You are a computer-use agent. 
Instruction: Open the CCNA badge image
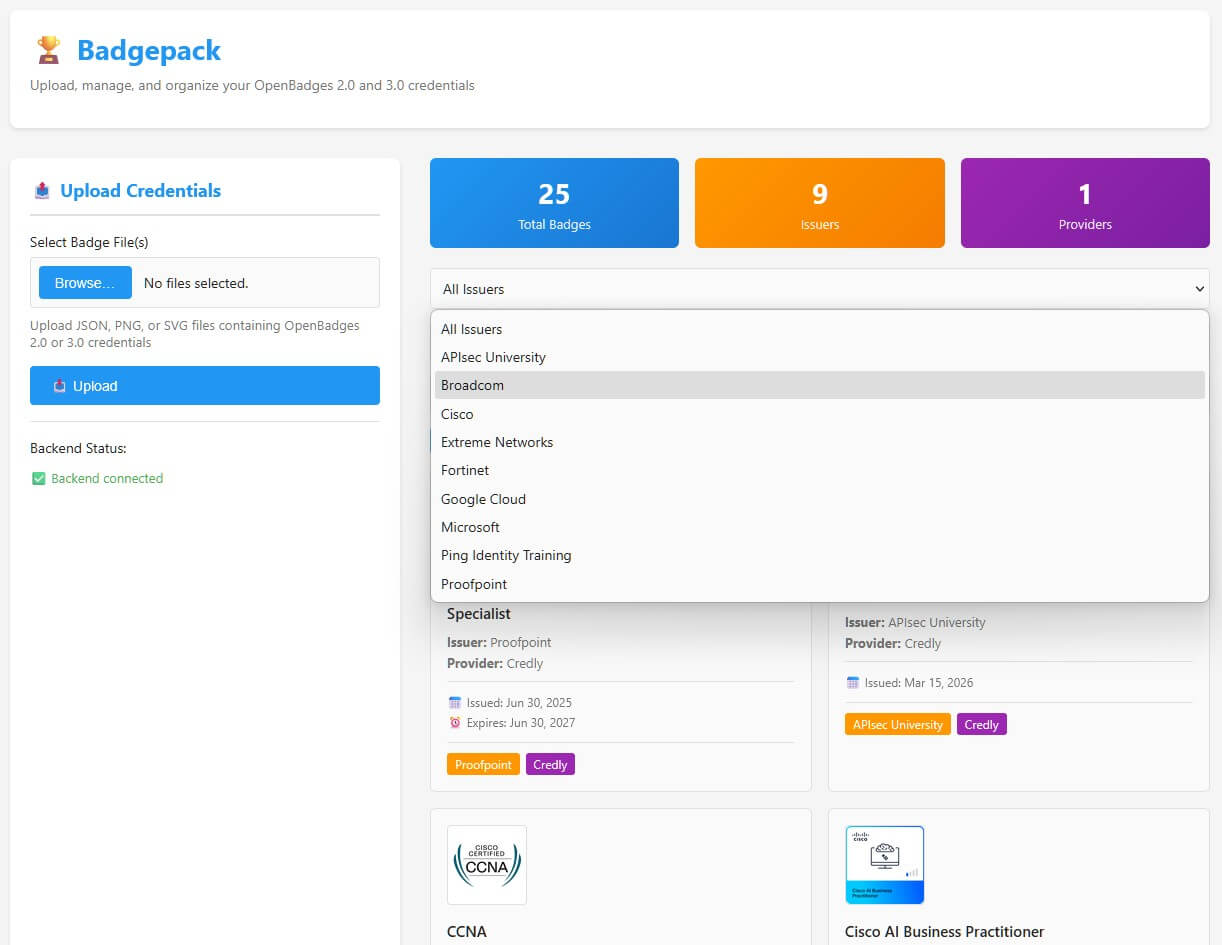tap(487, 865)
